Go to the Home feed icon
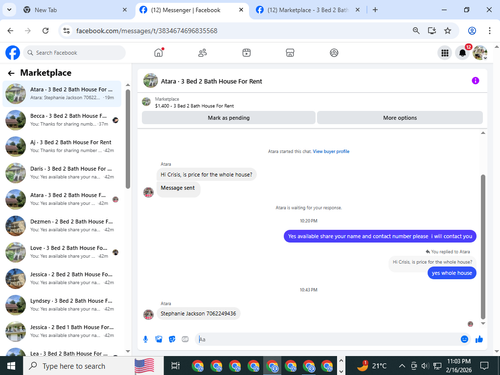 pos(159,53)
